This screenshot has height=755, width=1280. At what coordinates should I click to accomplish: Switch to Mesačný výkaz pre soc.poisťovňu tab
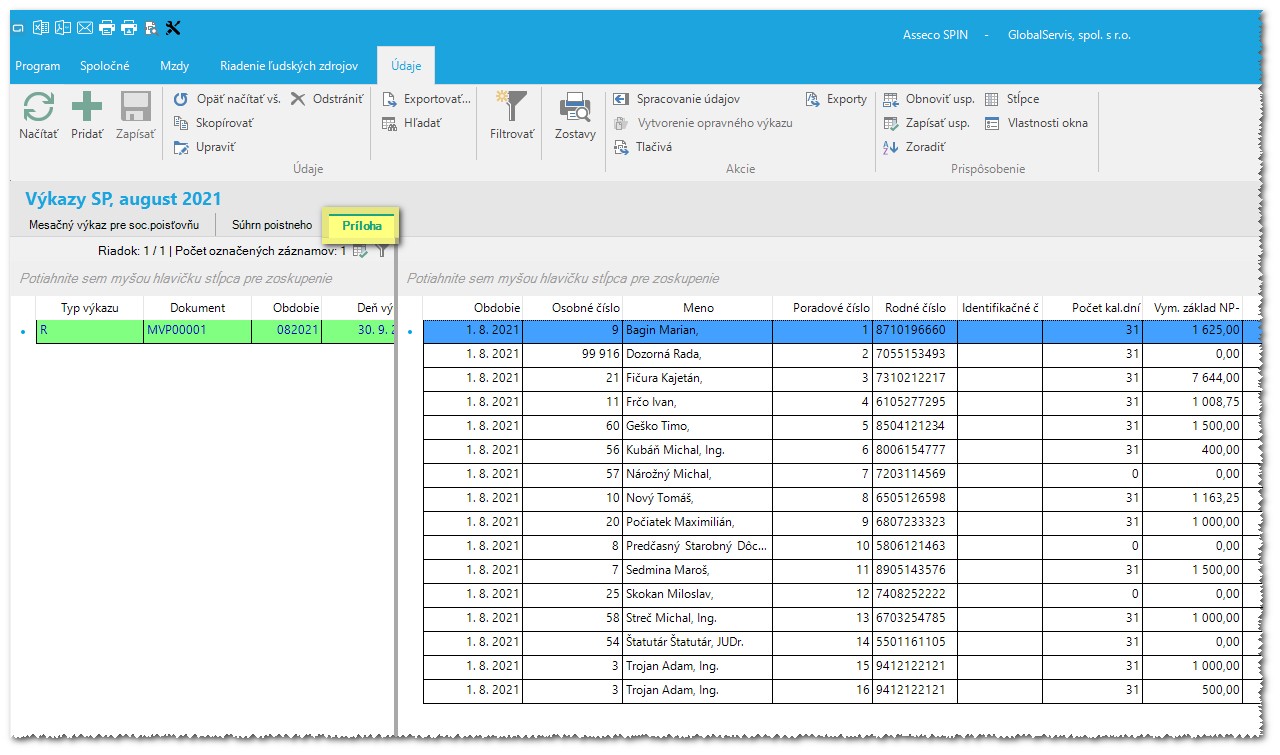point(114,225)
